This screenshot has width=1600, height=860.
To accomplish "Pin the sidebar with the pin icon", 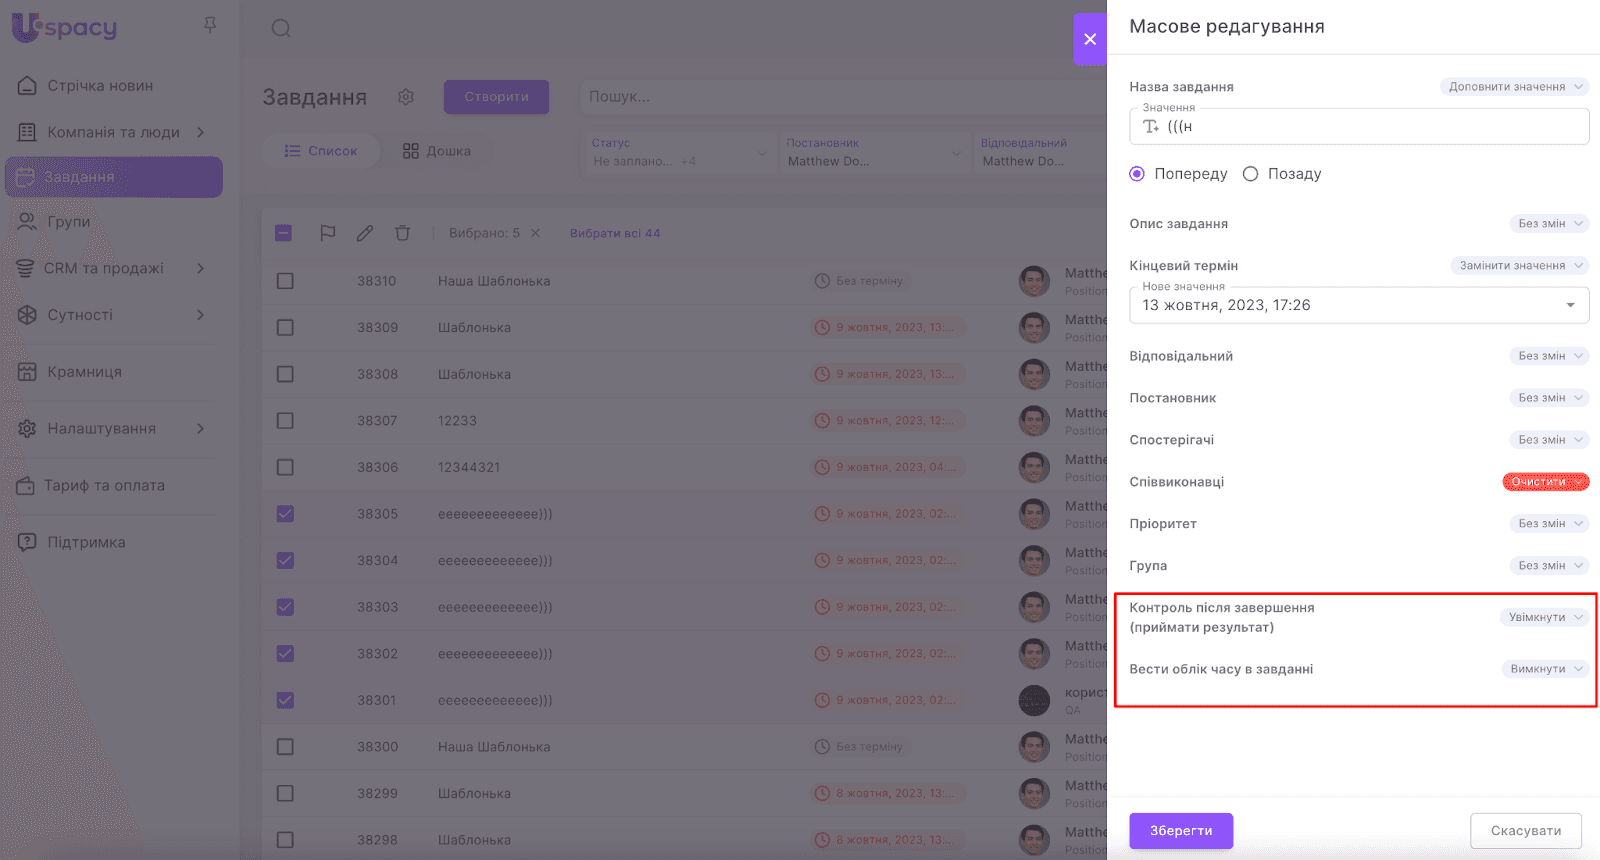I will click(210, 25).
